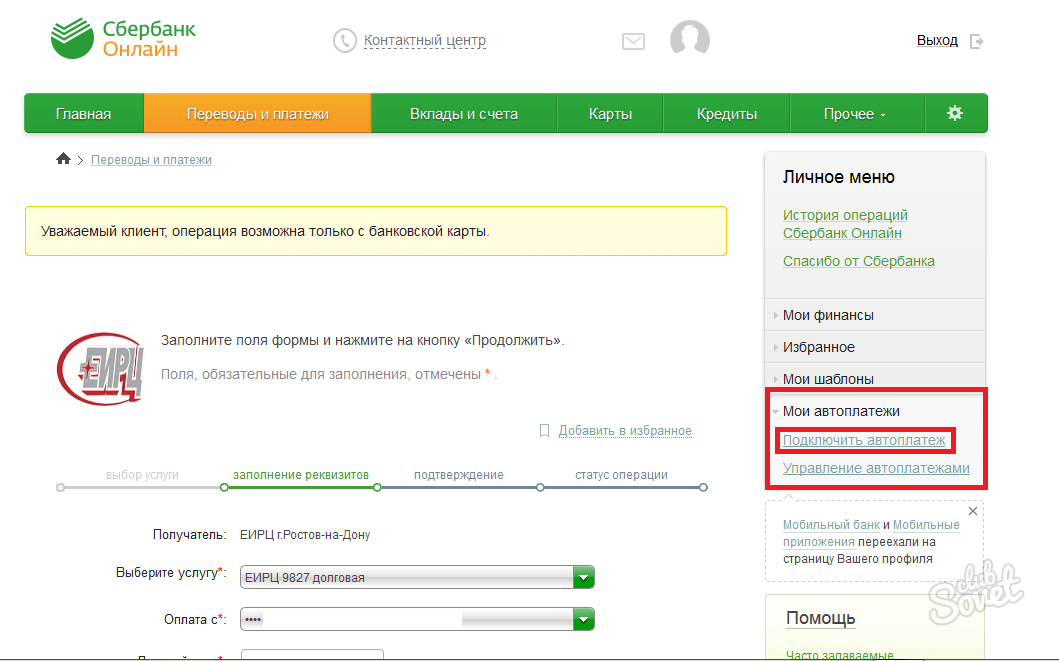Open the Спасибо от Сбербанка link

(x=858, y=261)
